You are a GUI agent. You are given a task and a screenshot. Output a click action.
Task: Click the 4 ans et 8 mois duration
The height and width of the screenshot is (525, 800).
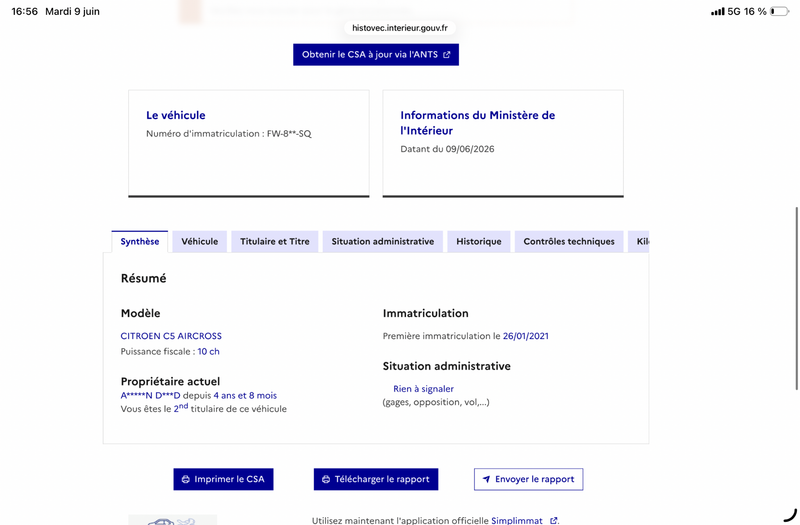click(x=245, y=395)
